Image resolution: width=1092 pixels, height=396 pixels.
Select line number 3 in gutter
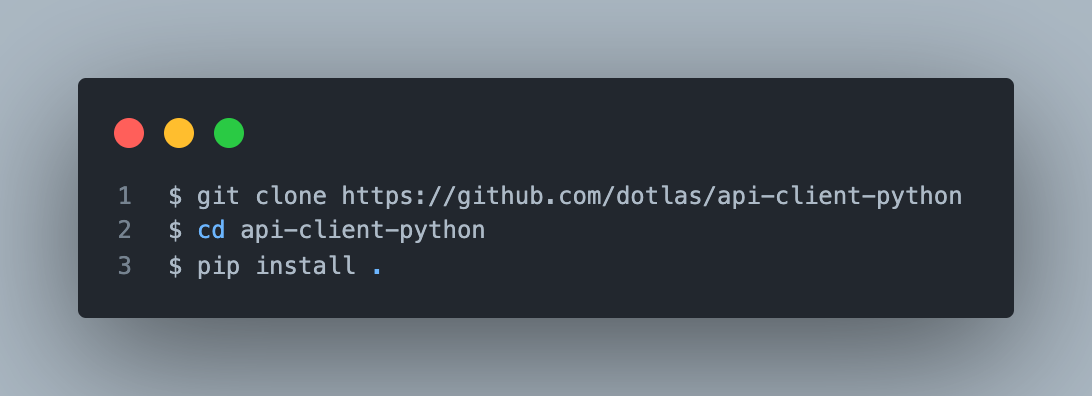(125, 266)
